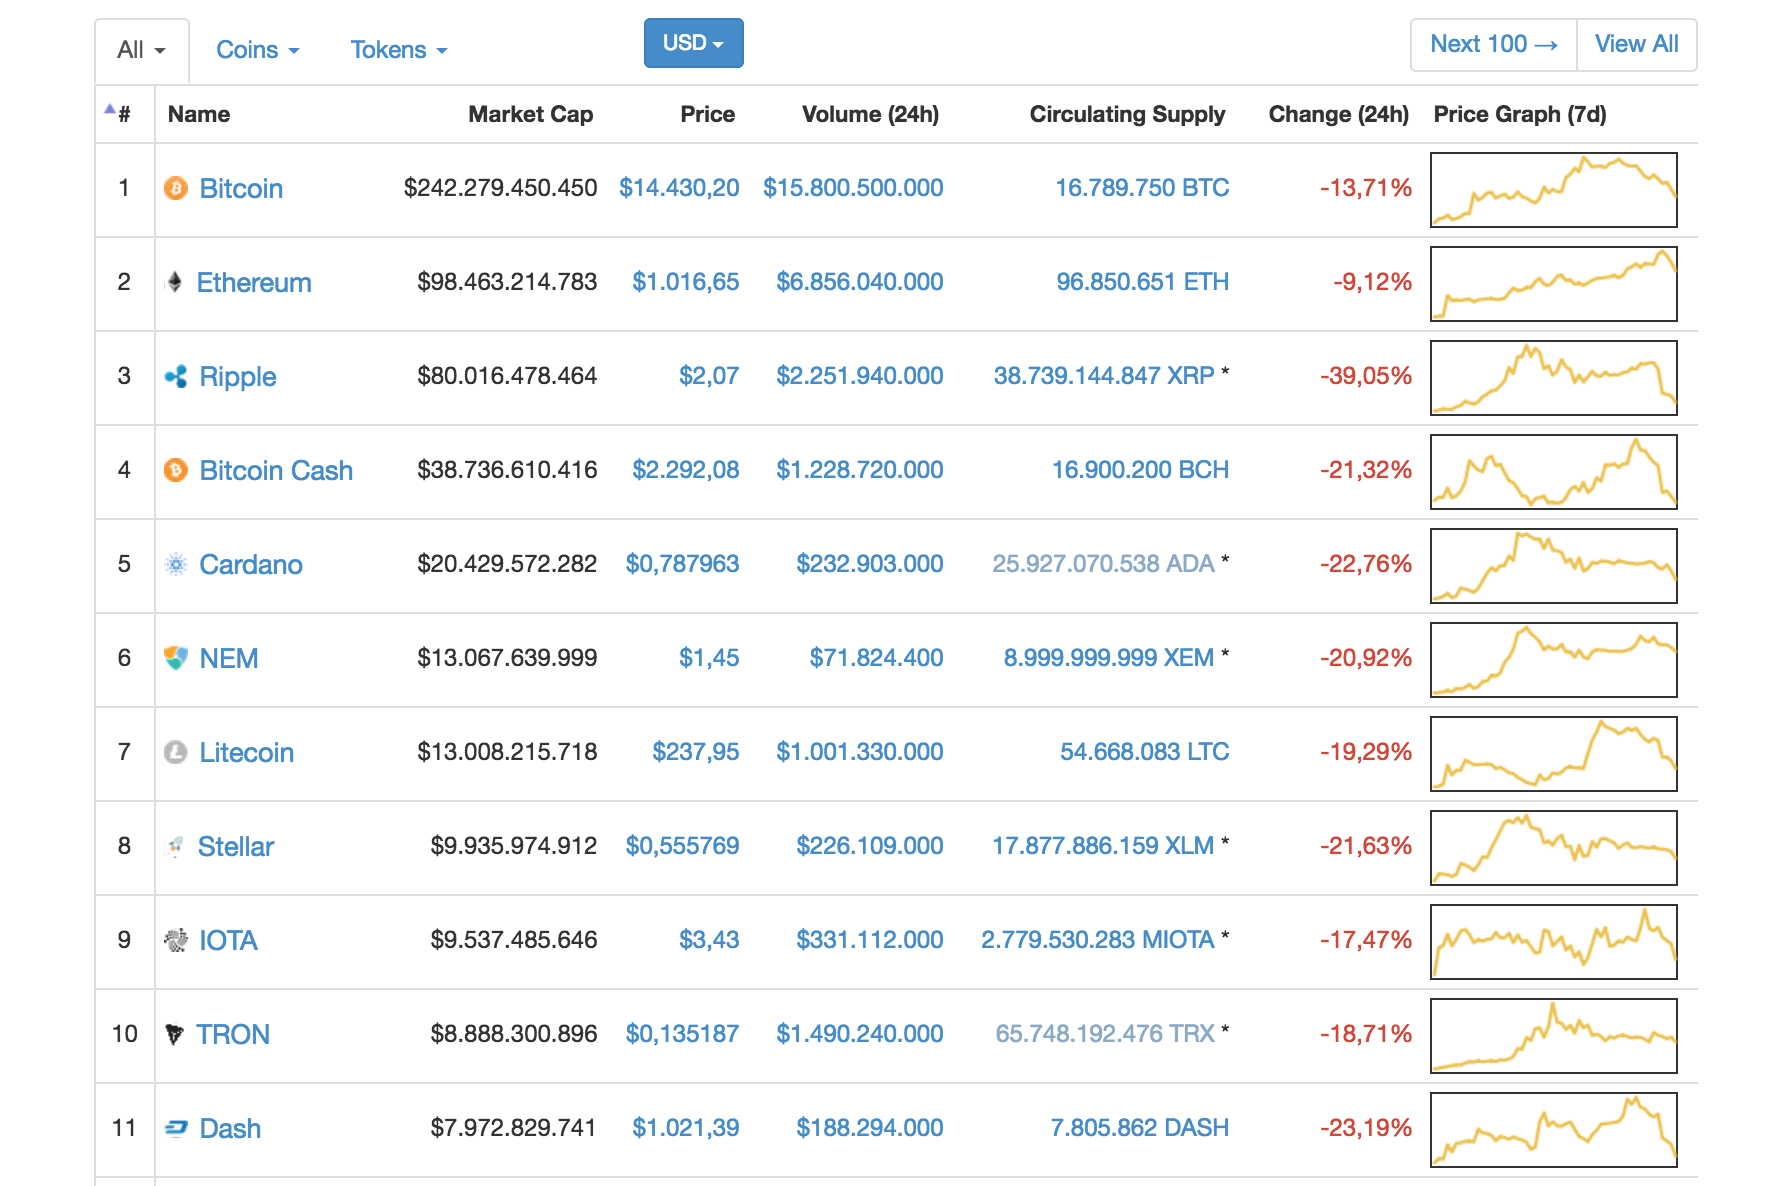Click the Ripple logo icon
The image size is (1768, 1186).
click(x=176, y=376)
